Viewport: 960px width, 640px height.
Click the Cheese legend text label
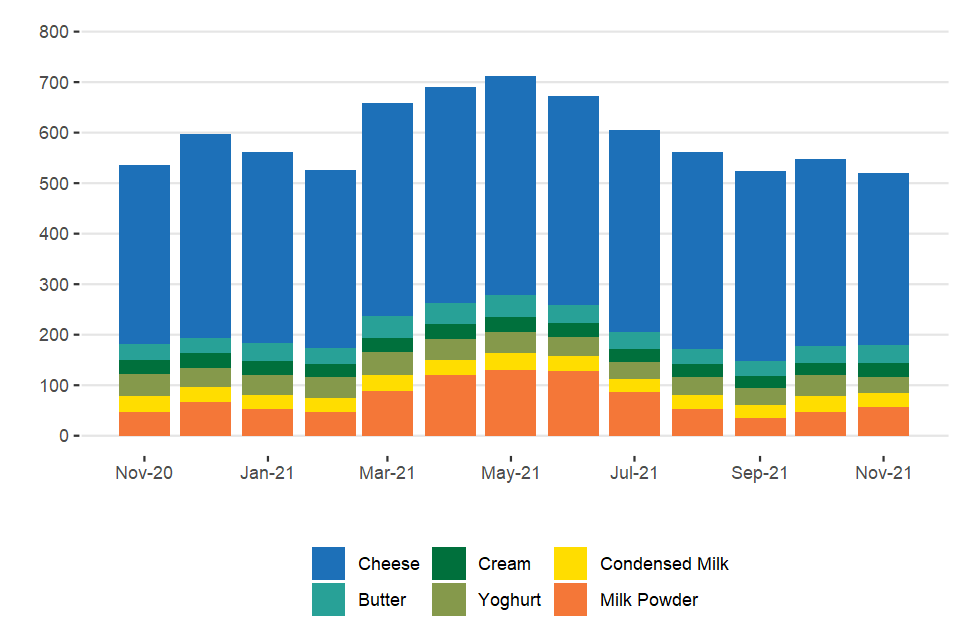click(389, 564)
